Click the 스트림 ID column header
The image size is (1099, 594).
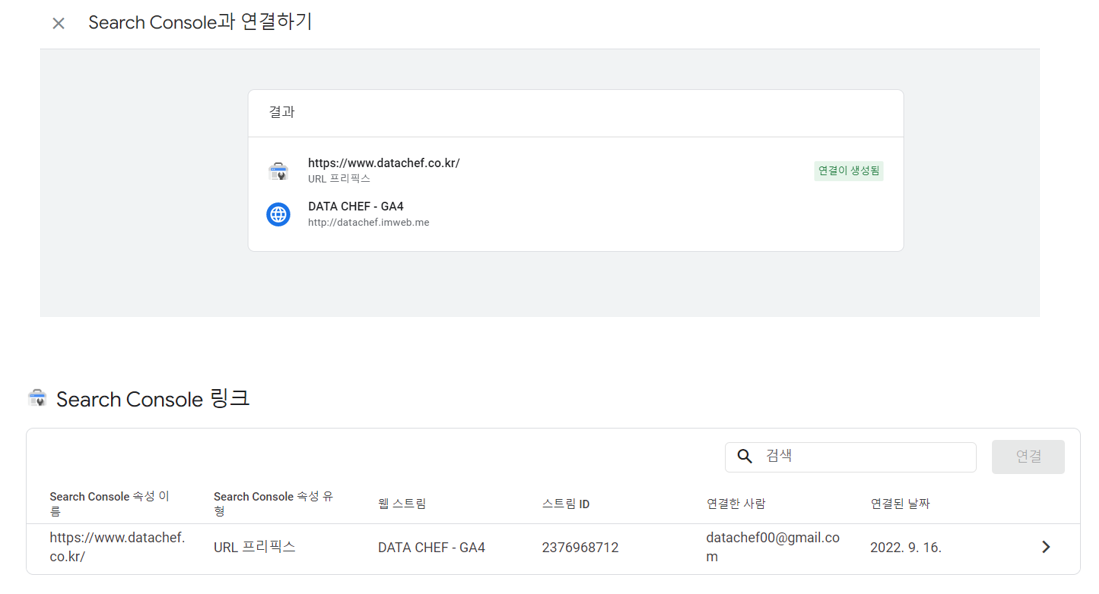click(x=566, y=504)
